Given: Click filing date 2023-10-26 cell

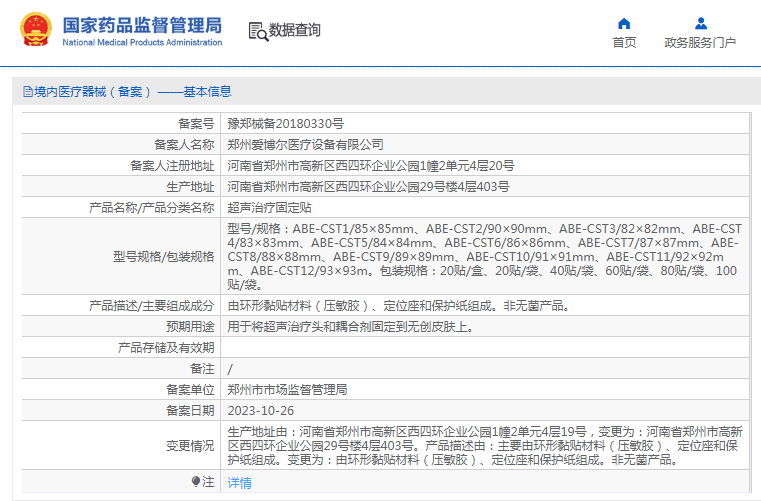Looking at the screenshot, I should tap(485, 411).
